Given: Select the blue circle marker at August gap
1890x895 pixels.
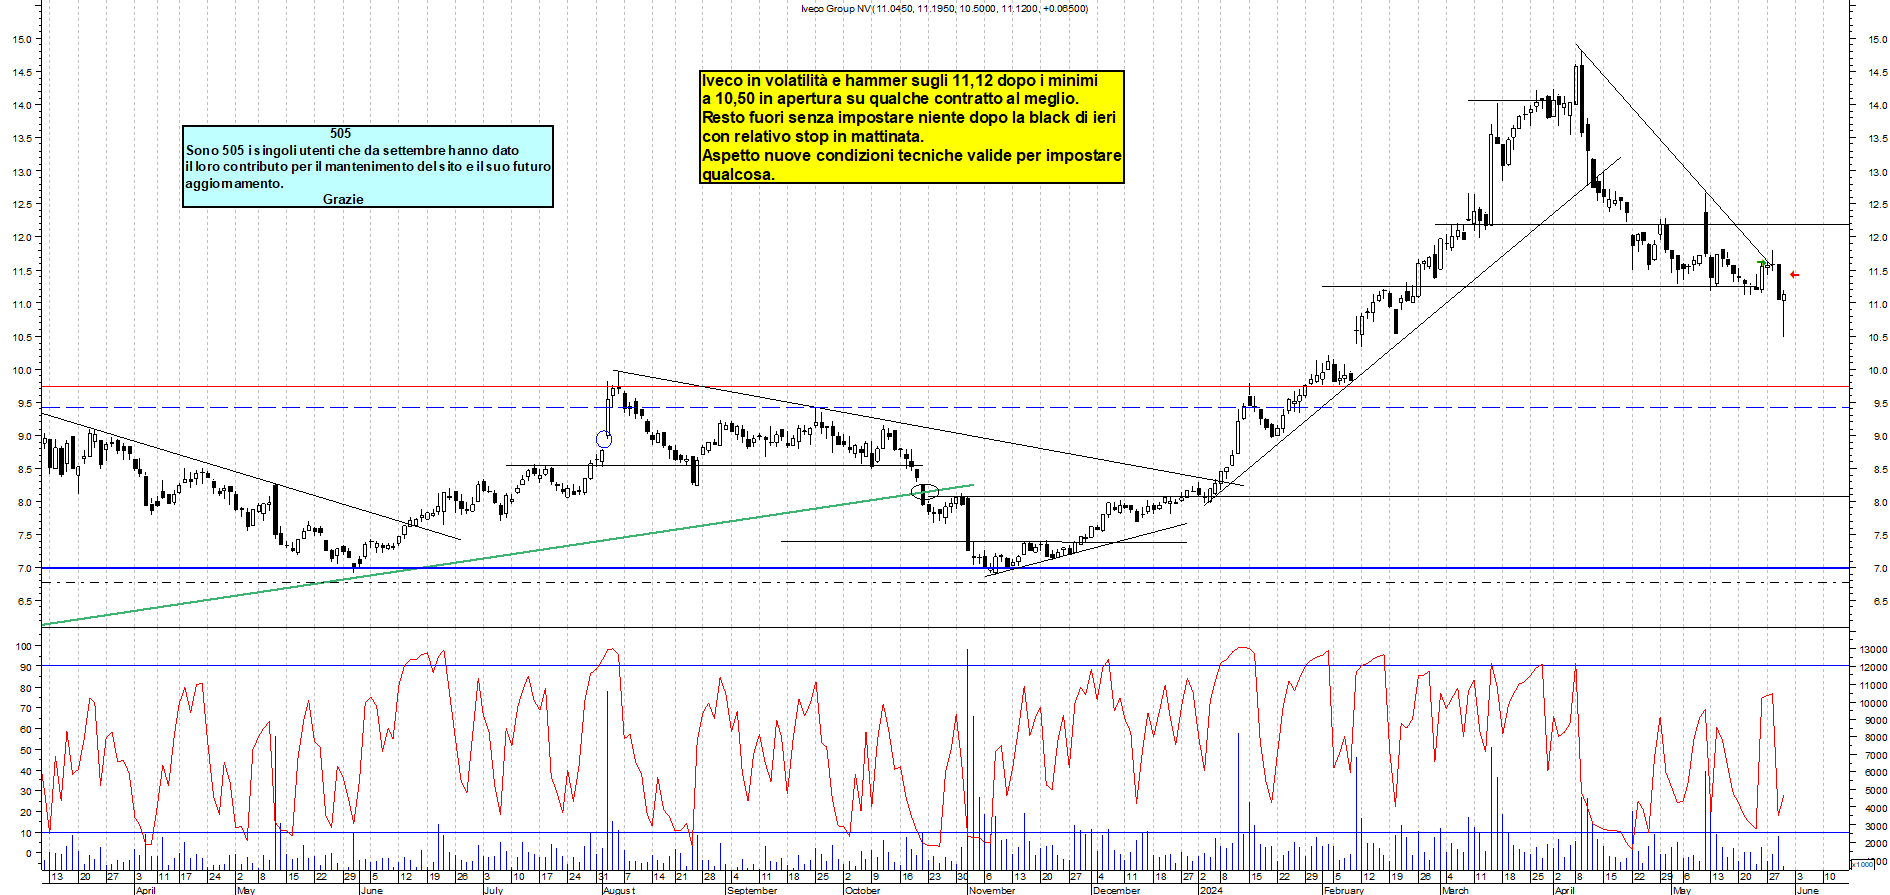Looking at the screenshot, I should tap(603, 439).
